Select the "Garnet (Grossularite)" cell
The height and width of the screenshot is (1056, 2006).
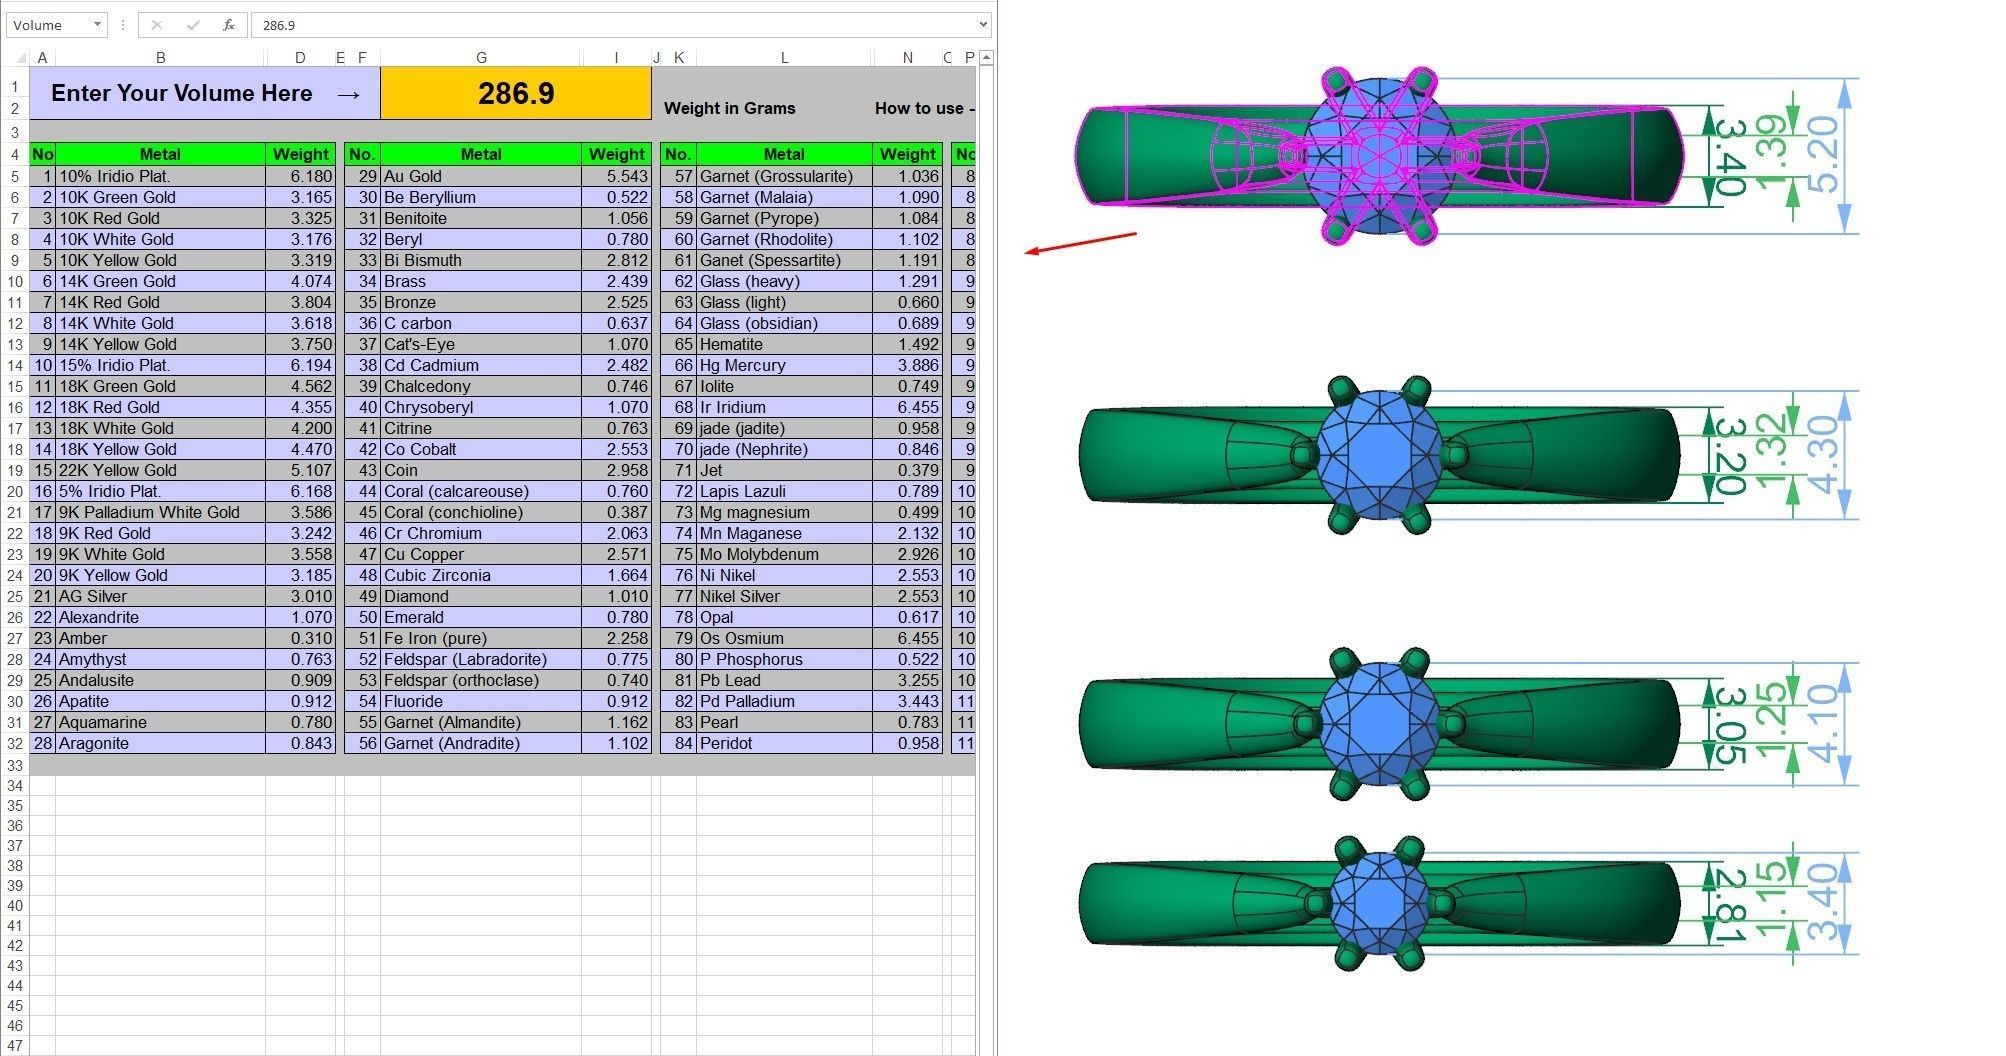784,176
